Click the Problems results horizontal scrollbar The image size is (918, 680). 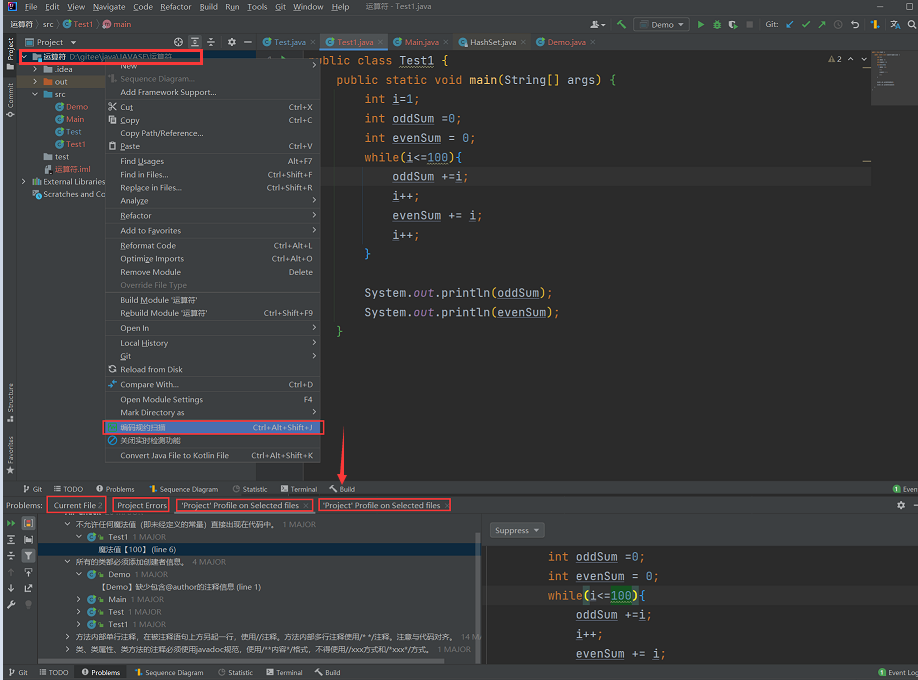[241, 661]
